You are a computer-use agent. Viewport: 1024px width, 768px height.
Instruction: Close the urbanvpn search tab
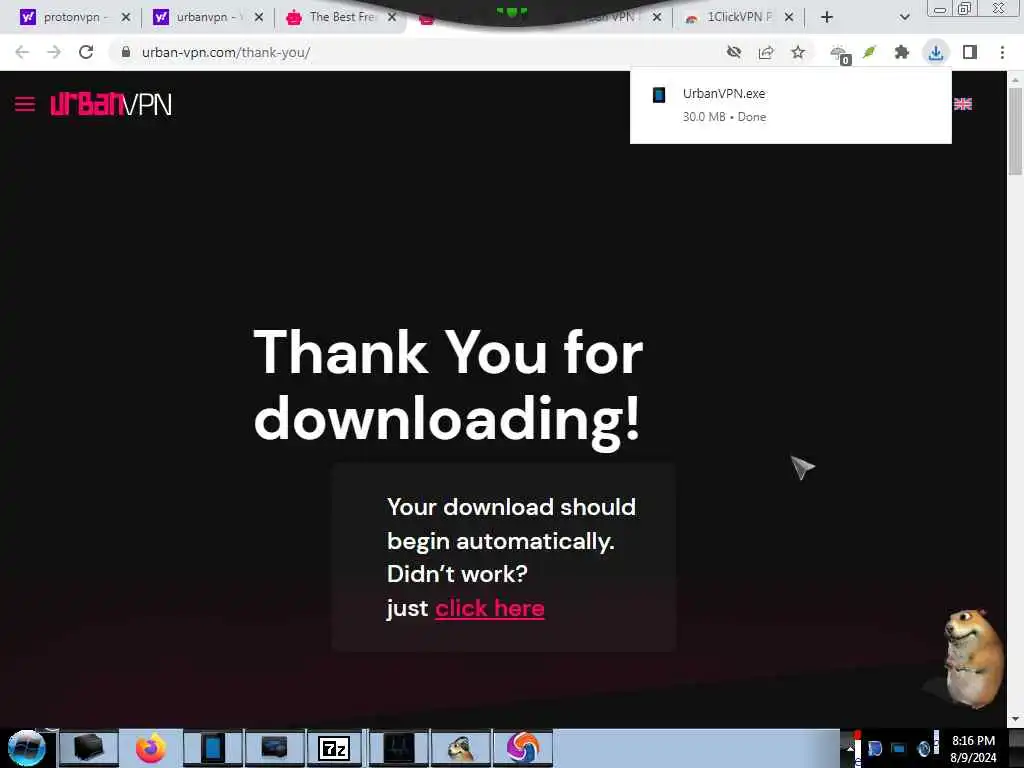[x=259, y=18]
